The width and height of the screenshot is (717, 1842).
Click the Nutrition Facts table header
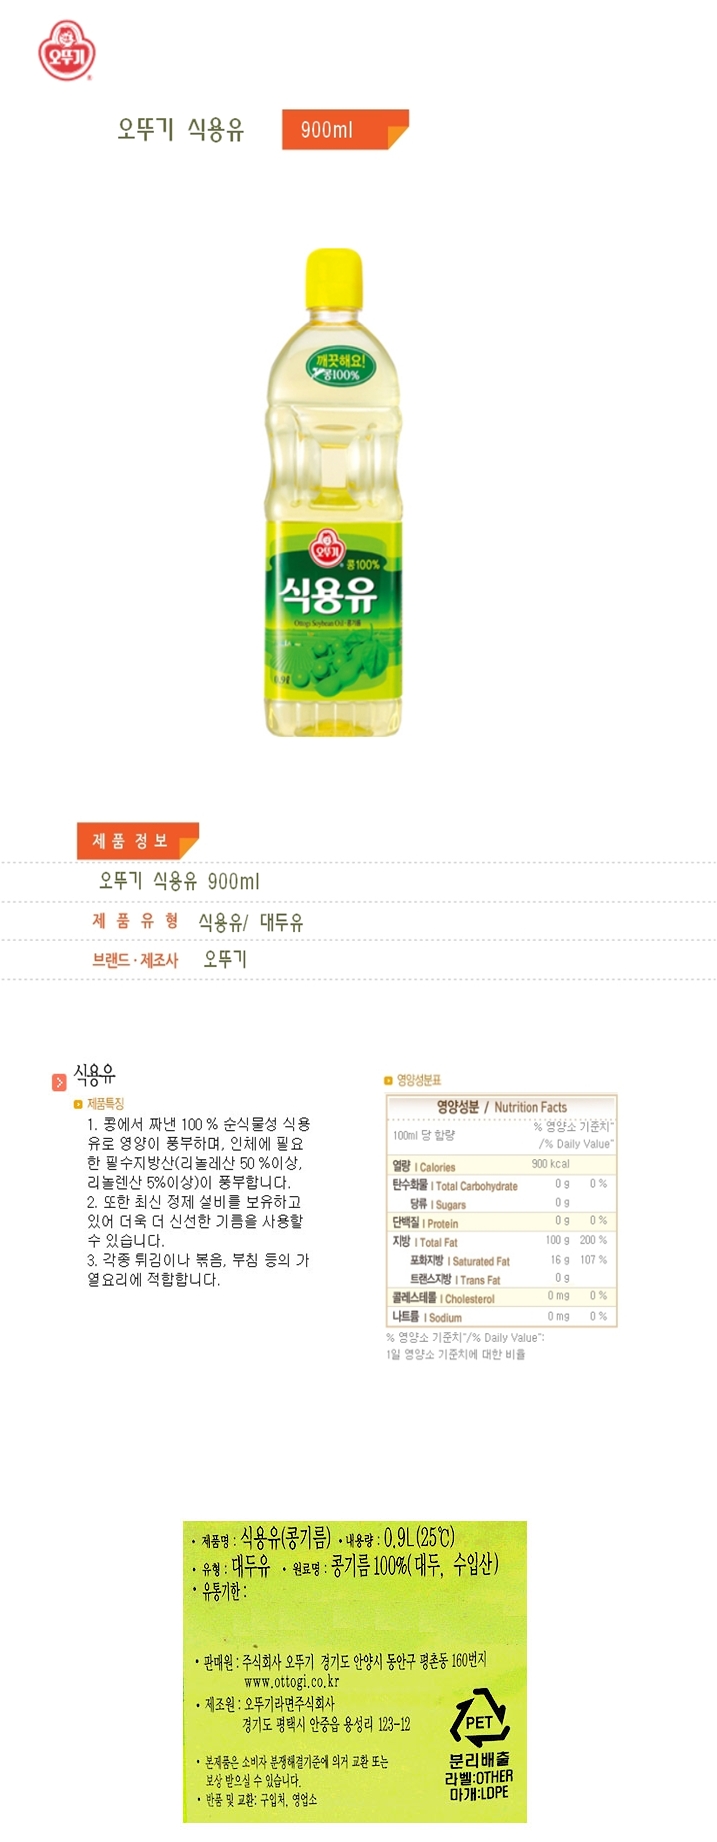point(501,1107)
